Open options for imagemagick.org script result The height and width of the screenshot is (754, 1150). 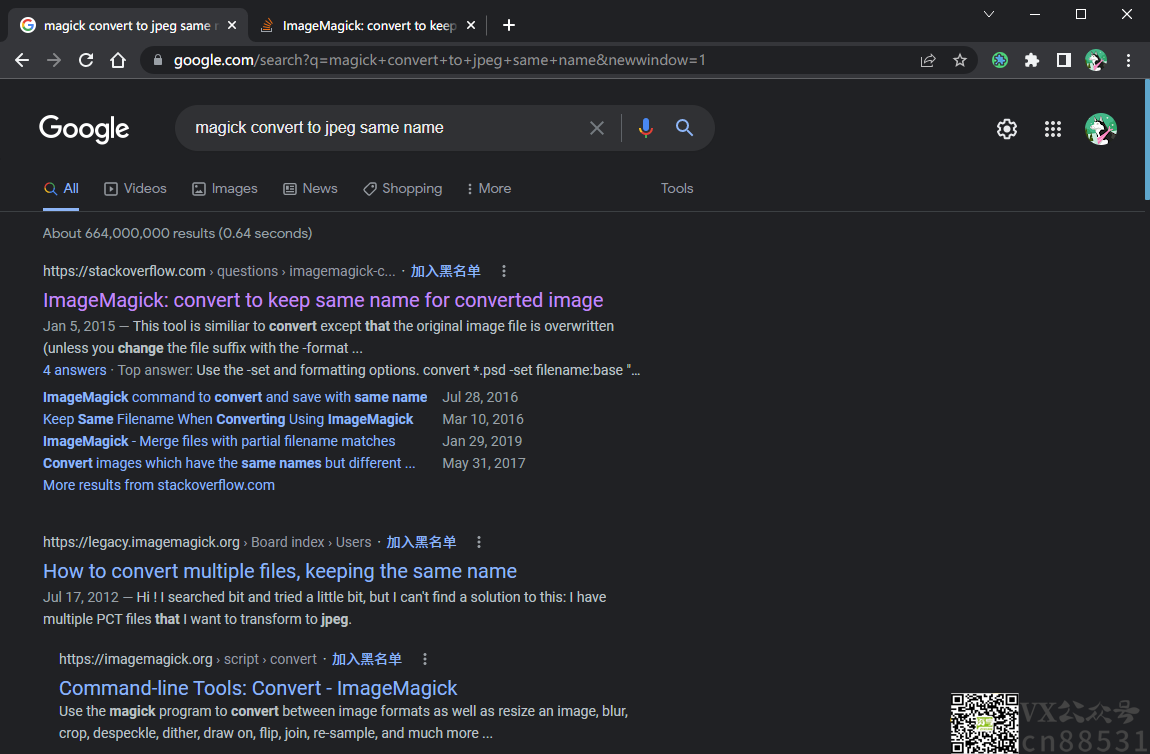pos(425,659)
